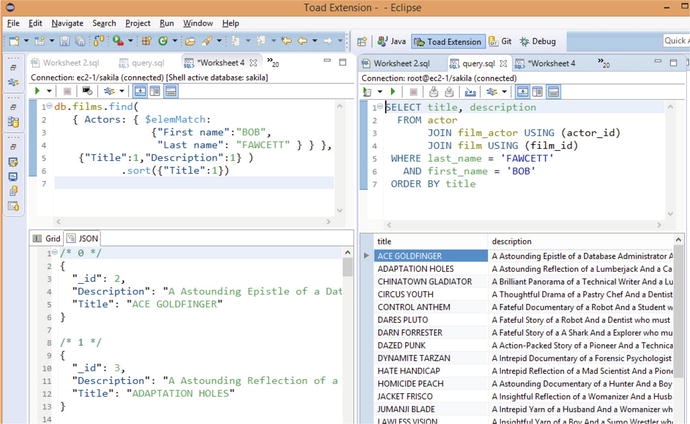The height and width of the screenshot is (424, 690).
Task: Show hidden editors list in left tab bar
Action: 272,63
